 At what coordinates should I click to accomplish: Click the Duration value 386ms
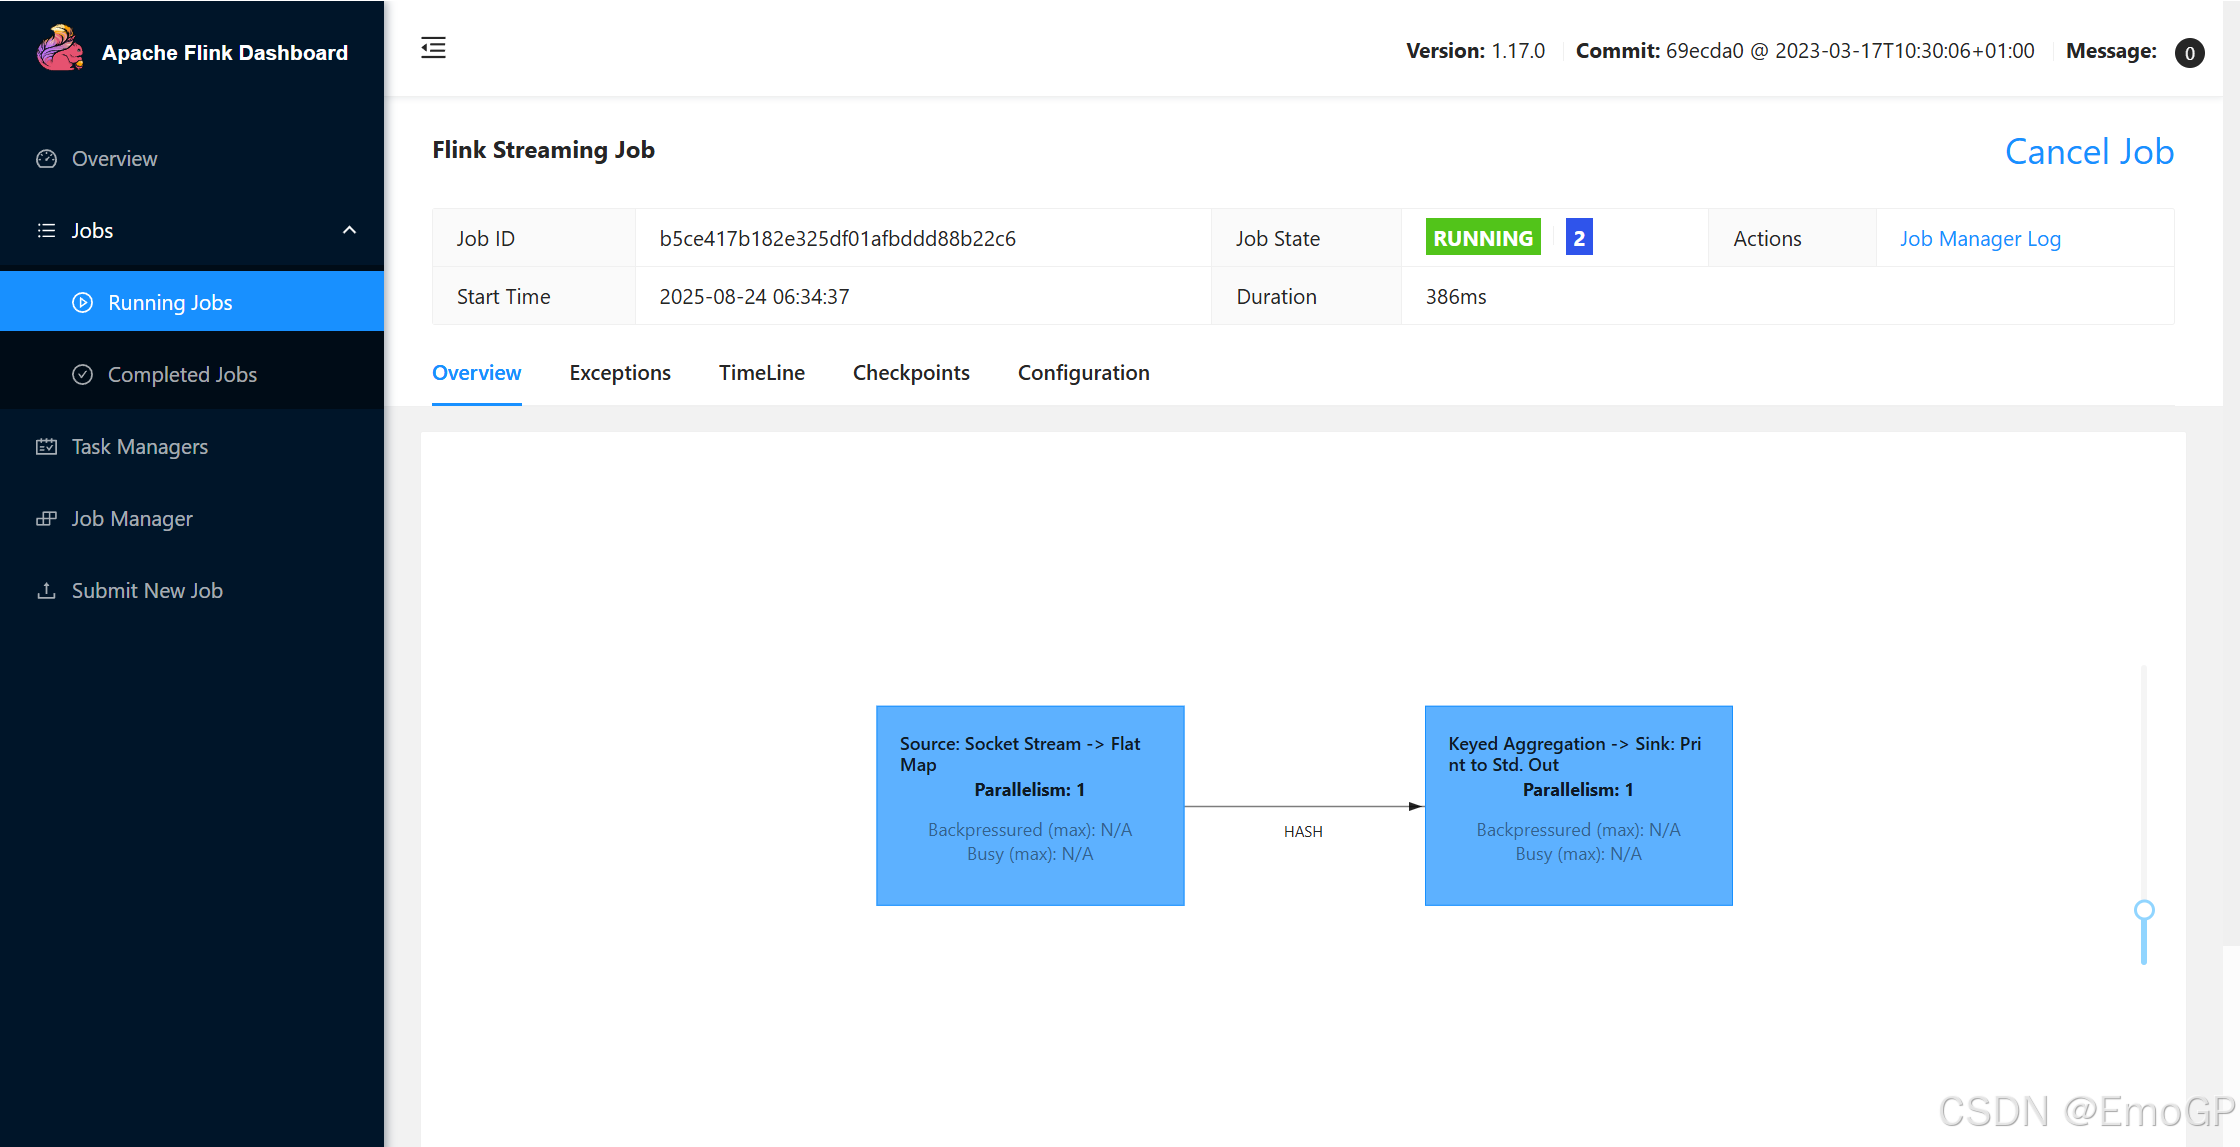tap(1456, 297)
